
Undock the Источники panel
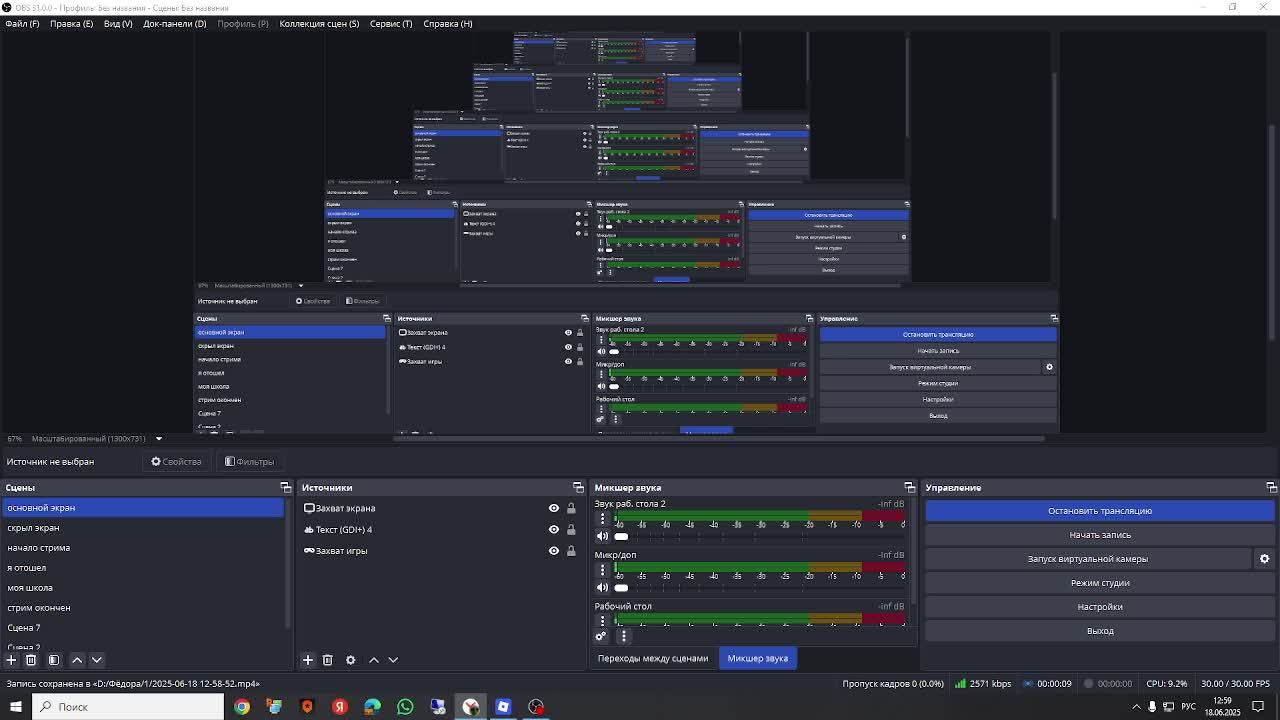point(578,488)
